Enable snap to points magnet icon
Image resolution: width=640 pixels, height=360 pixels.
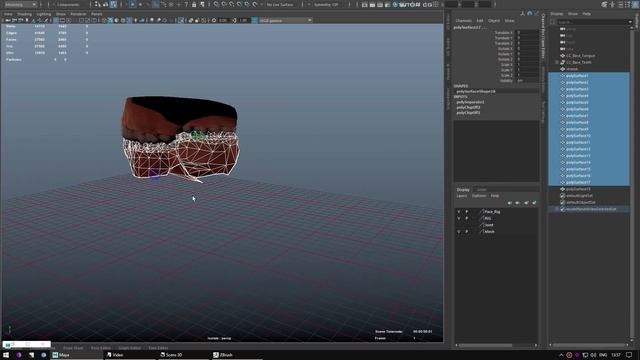[232, 4]
